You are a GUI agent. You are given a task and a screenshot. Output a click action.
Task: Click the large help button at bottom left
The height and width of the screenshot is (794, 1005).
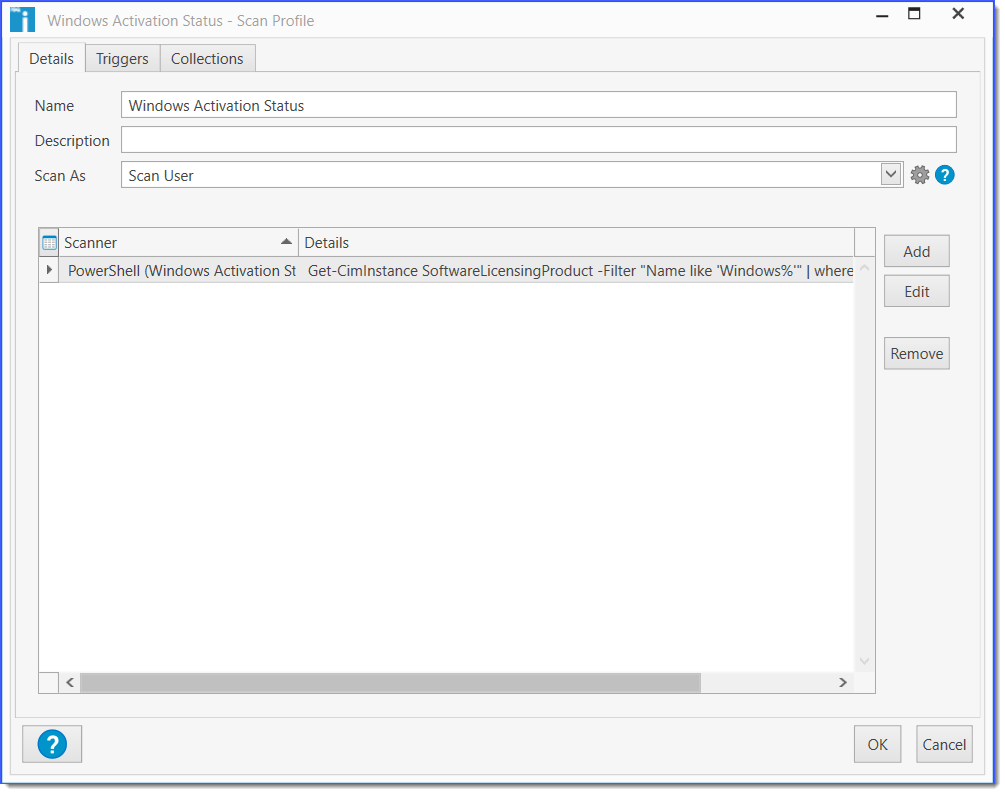(x=52, y=744)
